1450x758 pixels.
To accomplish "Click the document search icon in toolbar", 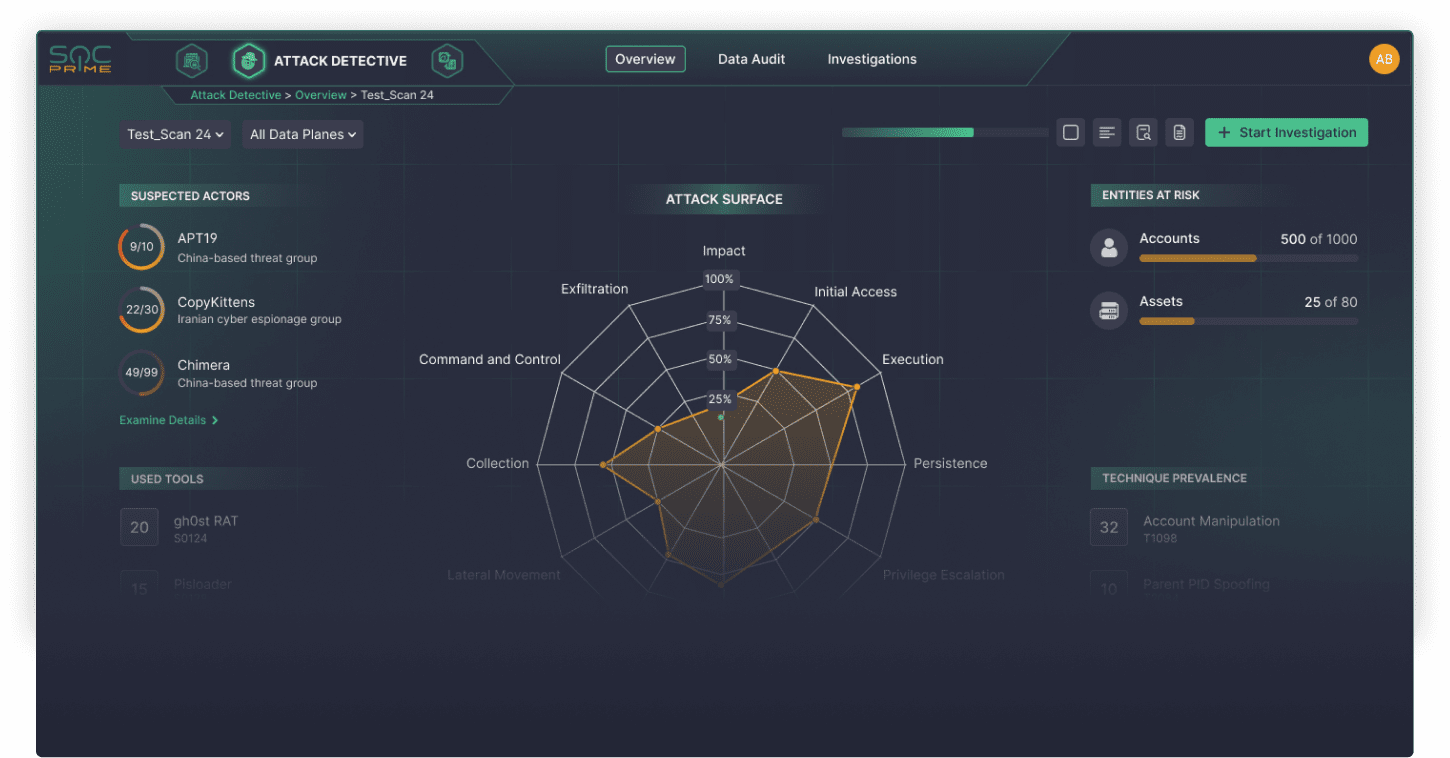I will (1143, 133).
